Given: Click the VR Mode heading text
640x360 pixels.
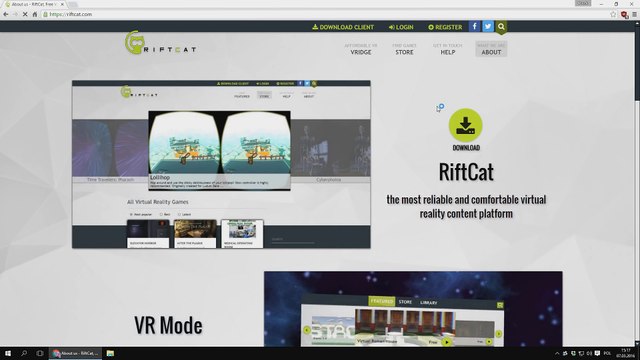Looking at the screenshot, I should (x=168, y=325).
